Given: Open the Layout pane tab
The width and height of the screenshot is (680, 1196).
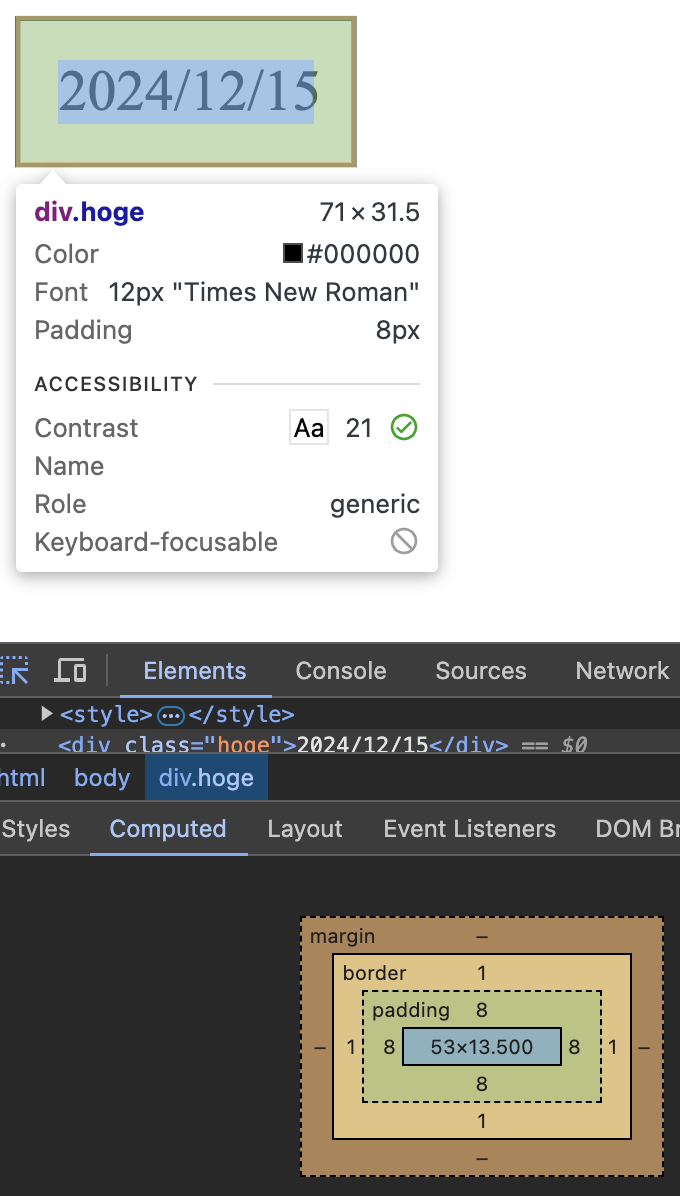Looking at the screenshot, I should pos(305,829).
